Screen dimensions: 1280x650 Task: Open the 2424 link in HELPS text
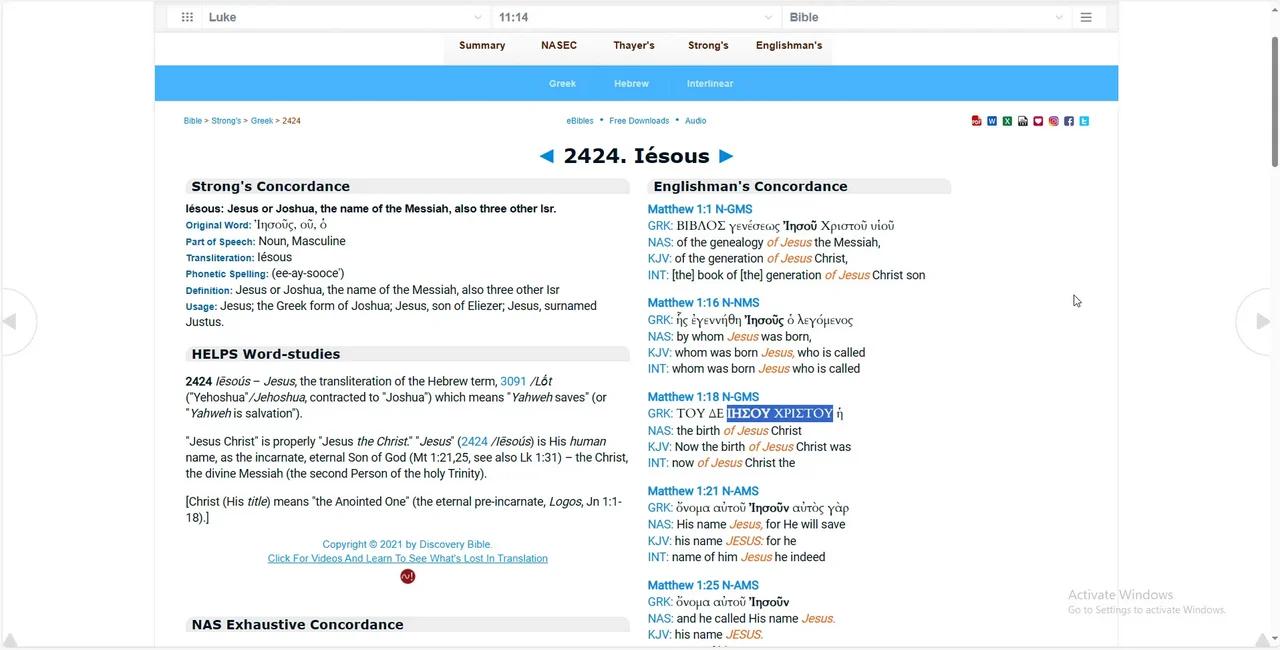(474, 441)
